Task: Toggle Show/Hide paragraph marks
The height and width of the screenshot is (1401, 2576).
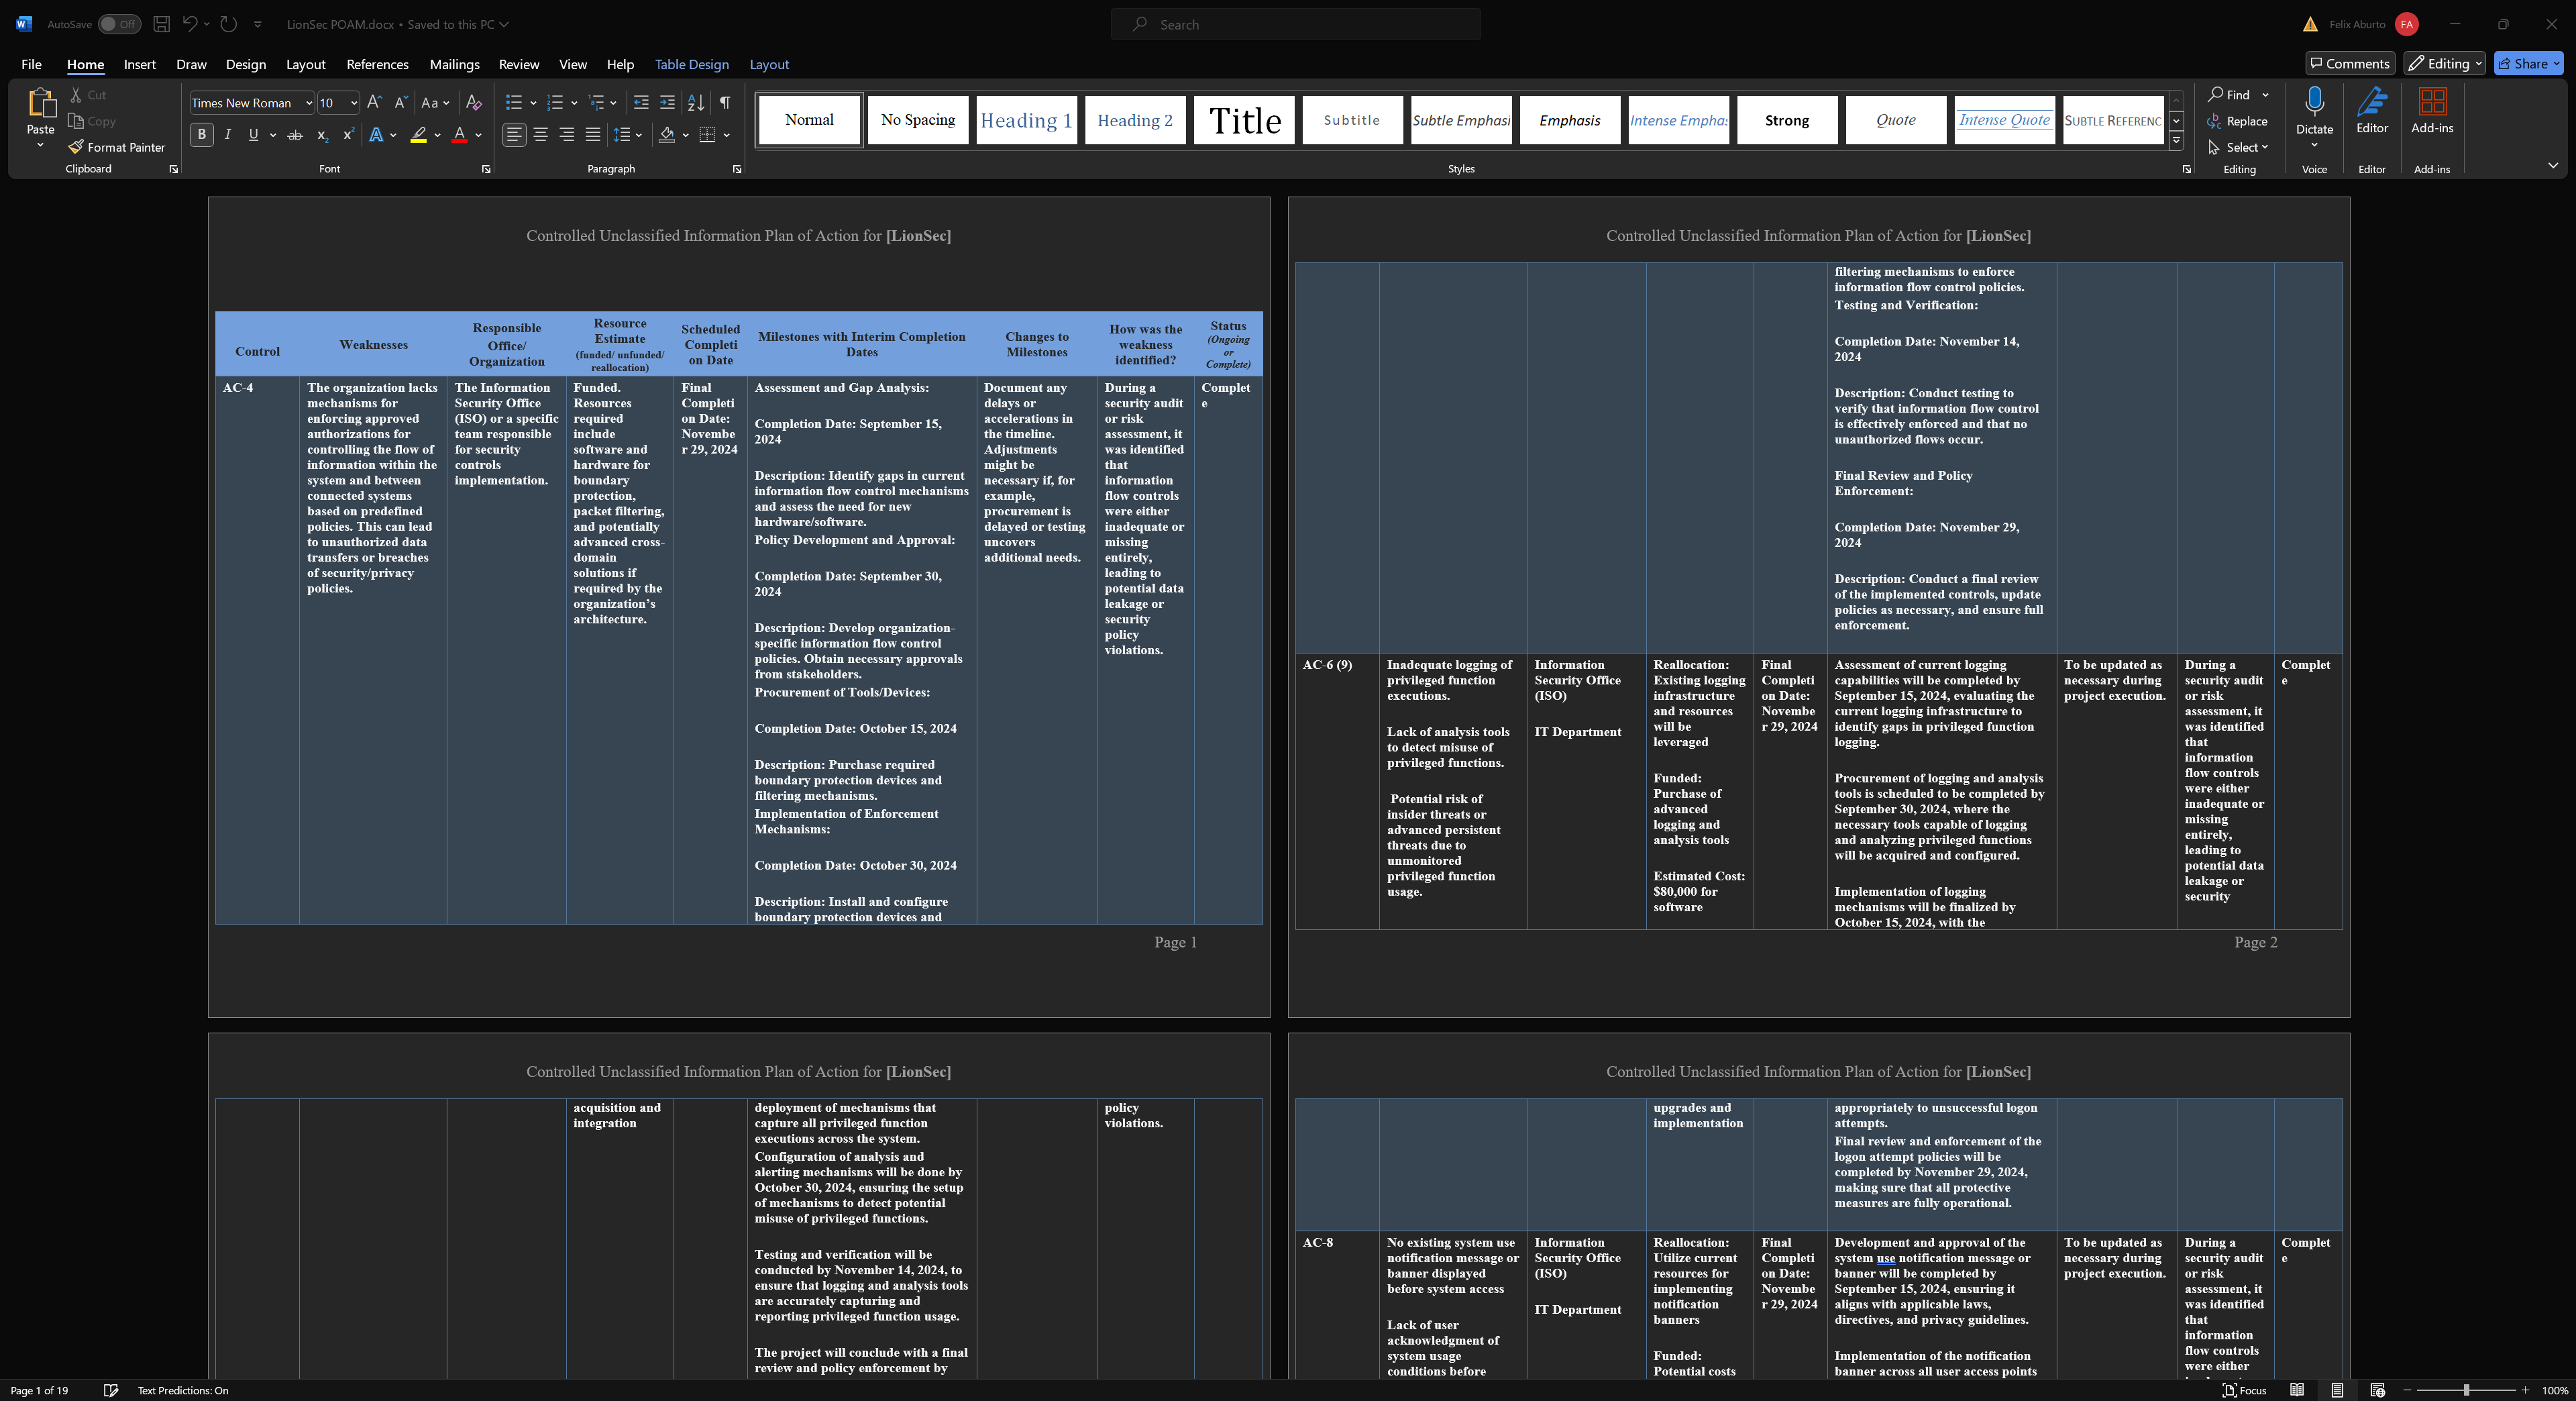Action: [x=724, y=103]
